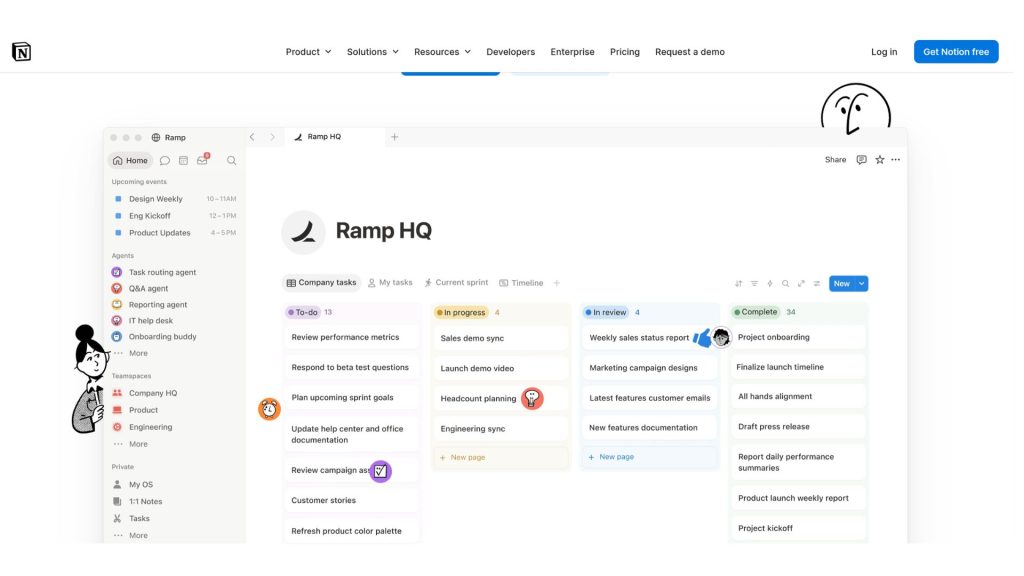Select the Company tasks view tab
Screen dimensions: 1024x576
[x=321, y=283]
